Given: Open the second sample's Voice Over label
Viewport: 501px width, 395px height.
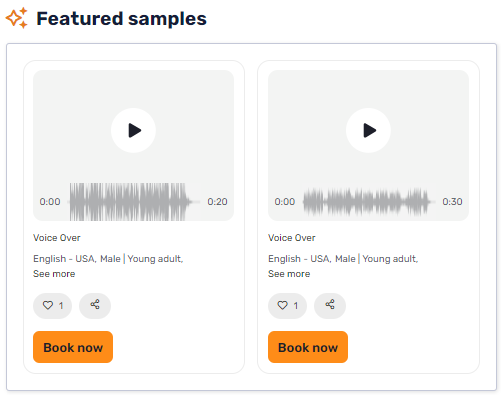Looking at the screenshot, I should tap(292, 238).
